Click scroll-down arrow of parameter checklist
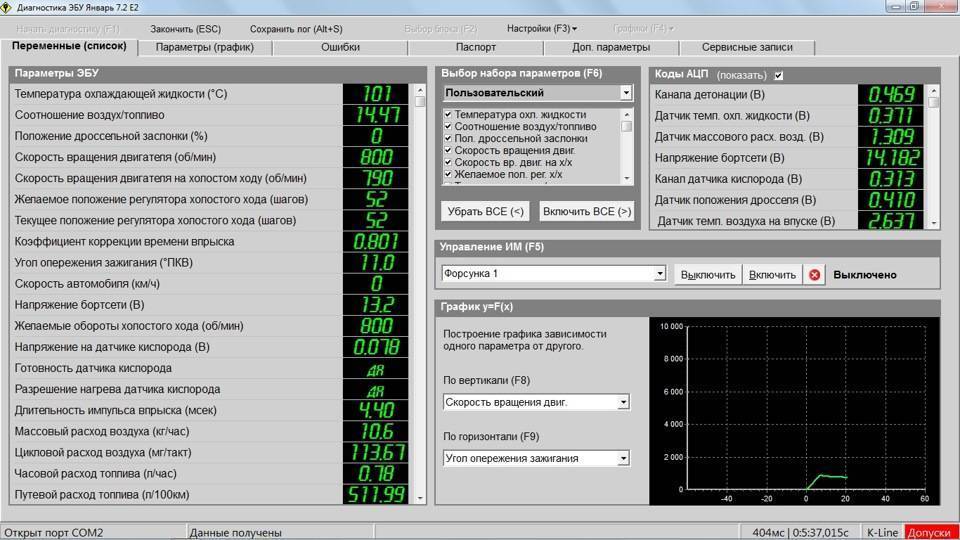 [626, 178]
